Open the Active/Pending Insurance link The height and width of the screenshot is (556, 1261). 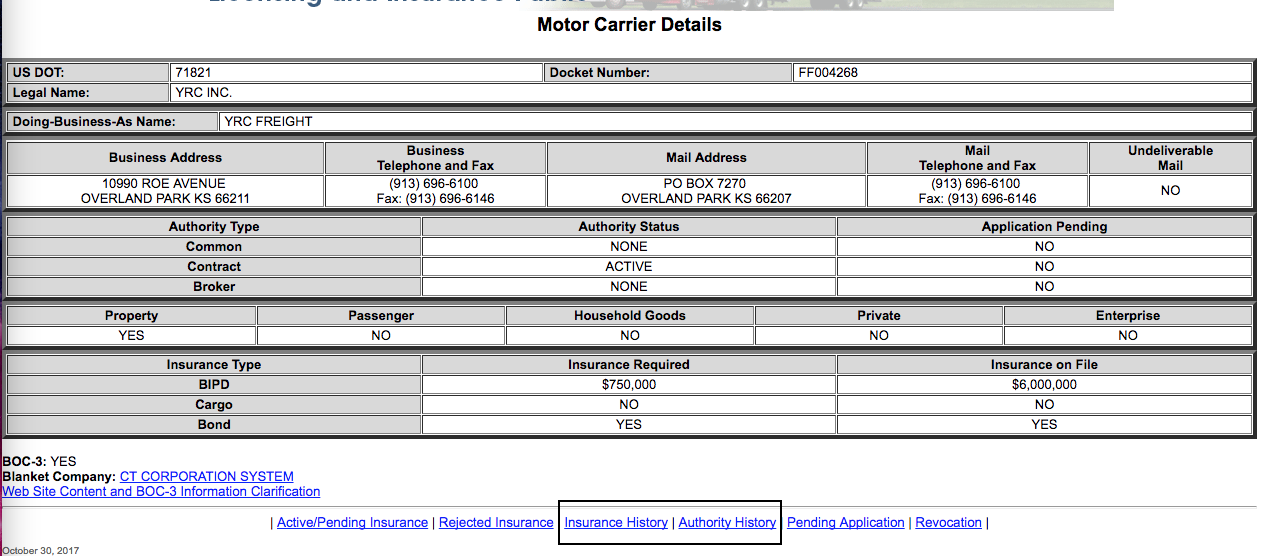[x=352, y=523]
